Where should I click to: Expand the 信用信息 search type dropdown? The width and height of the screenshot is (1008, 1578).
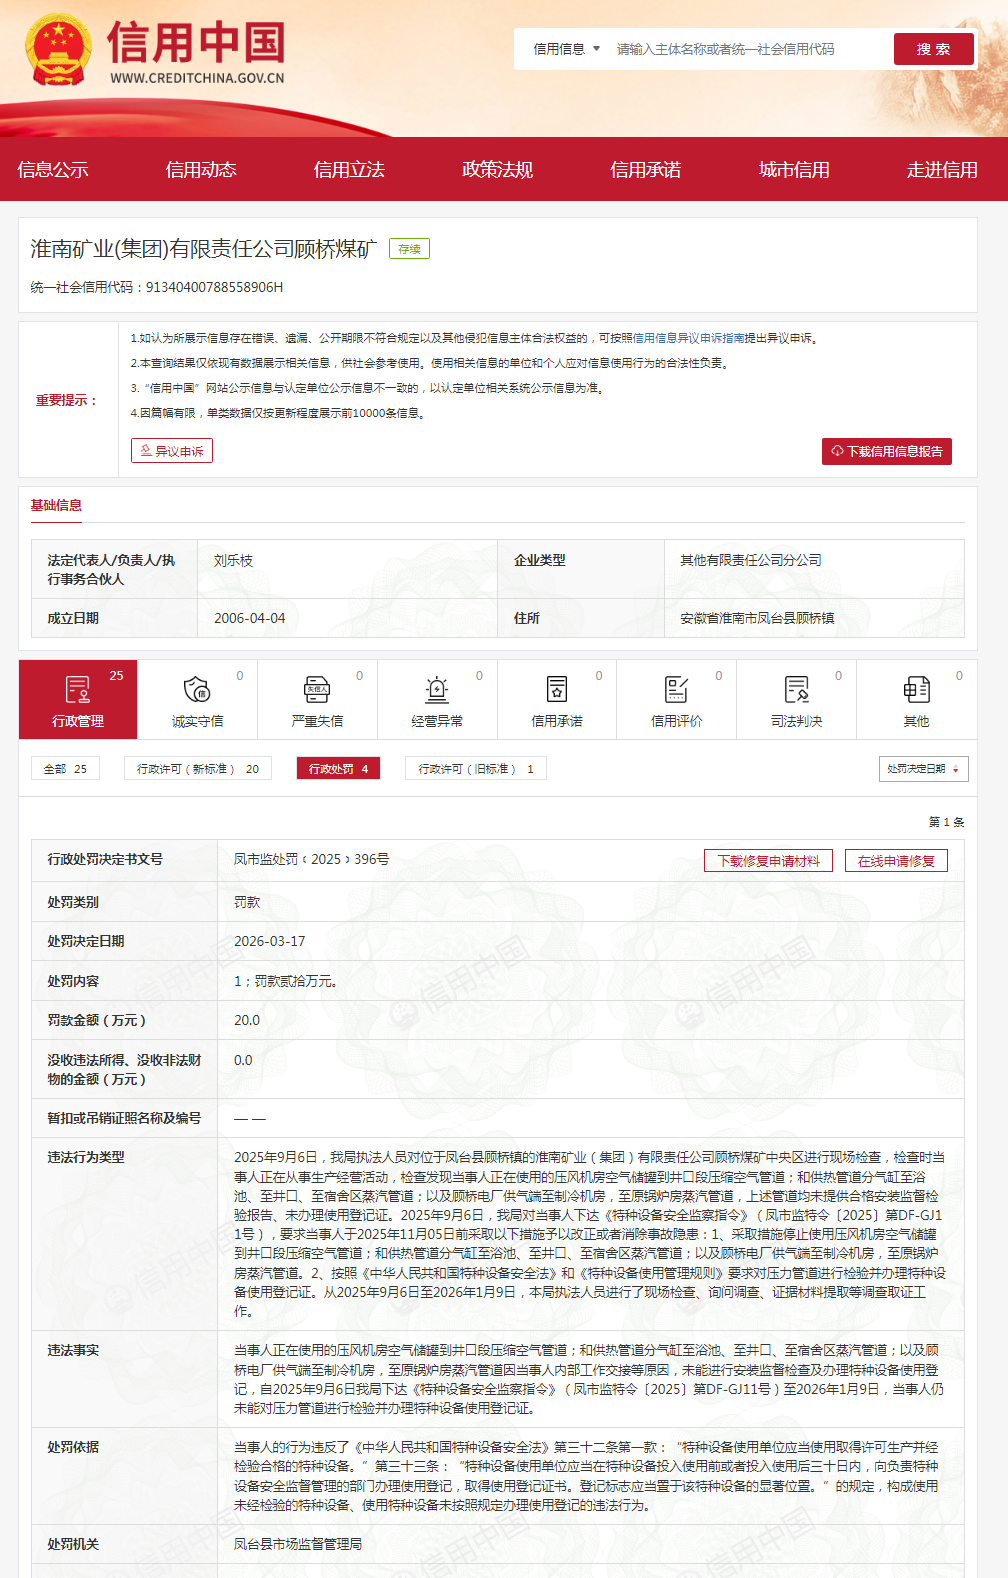click(x=566, y=49)
